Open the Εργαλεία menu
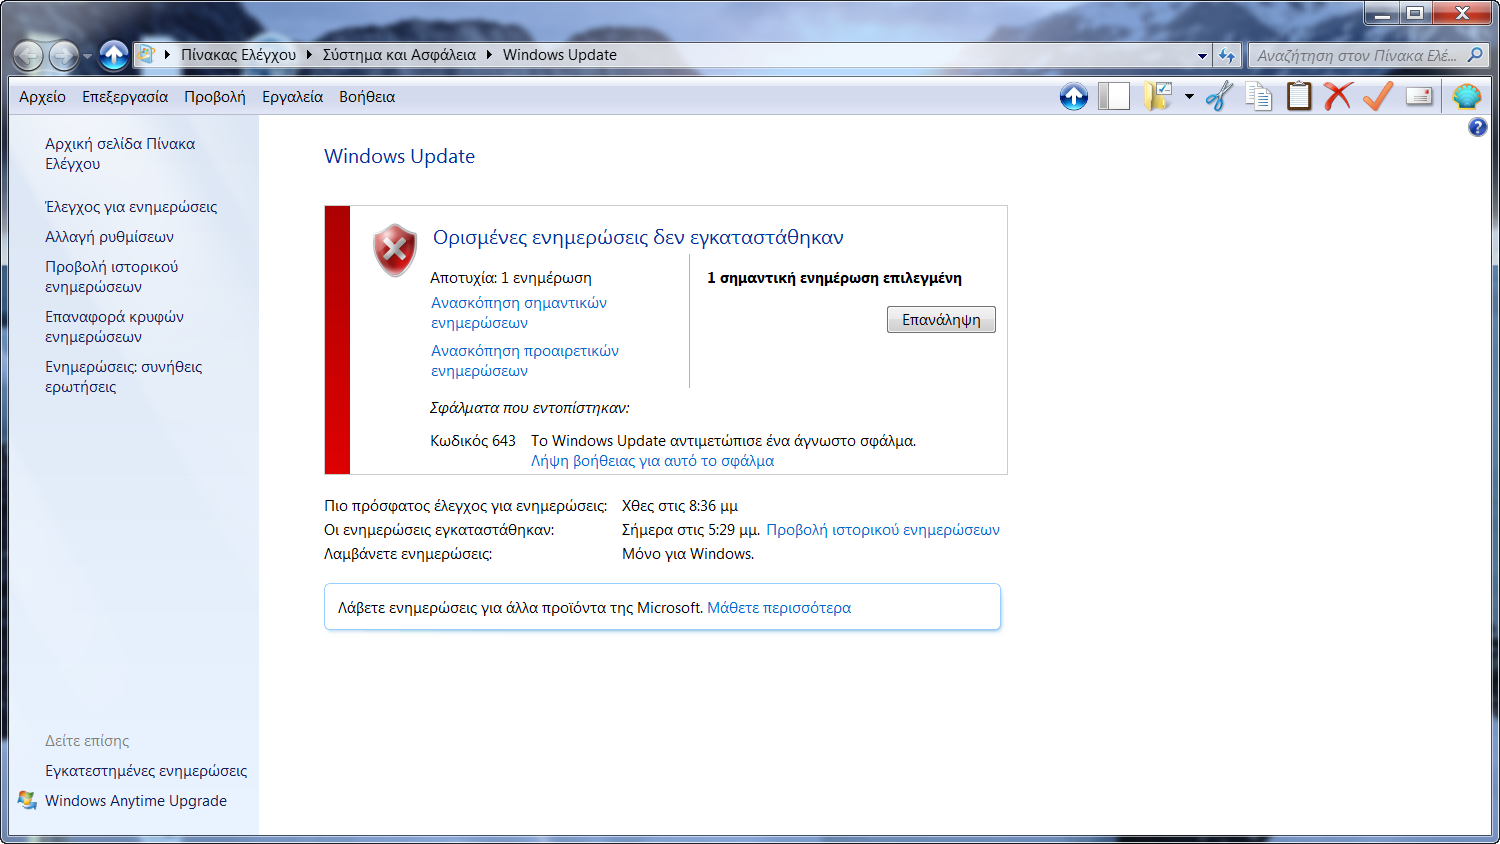This screenshot has width=1500, height=844. click(292, 97)
